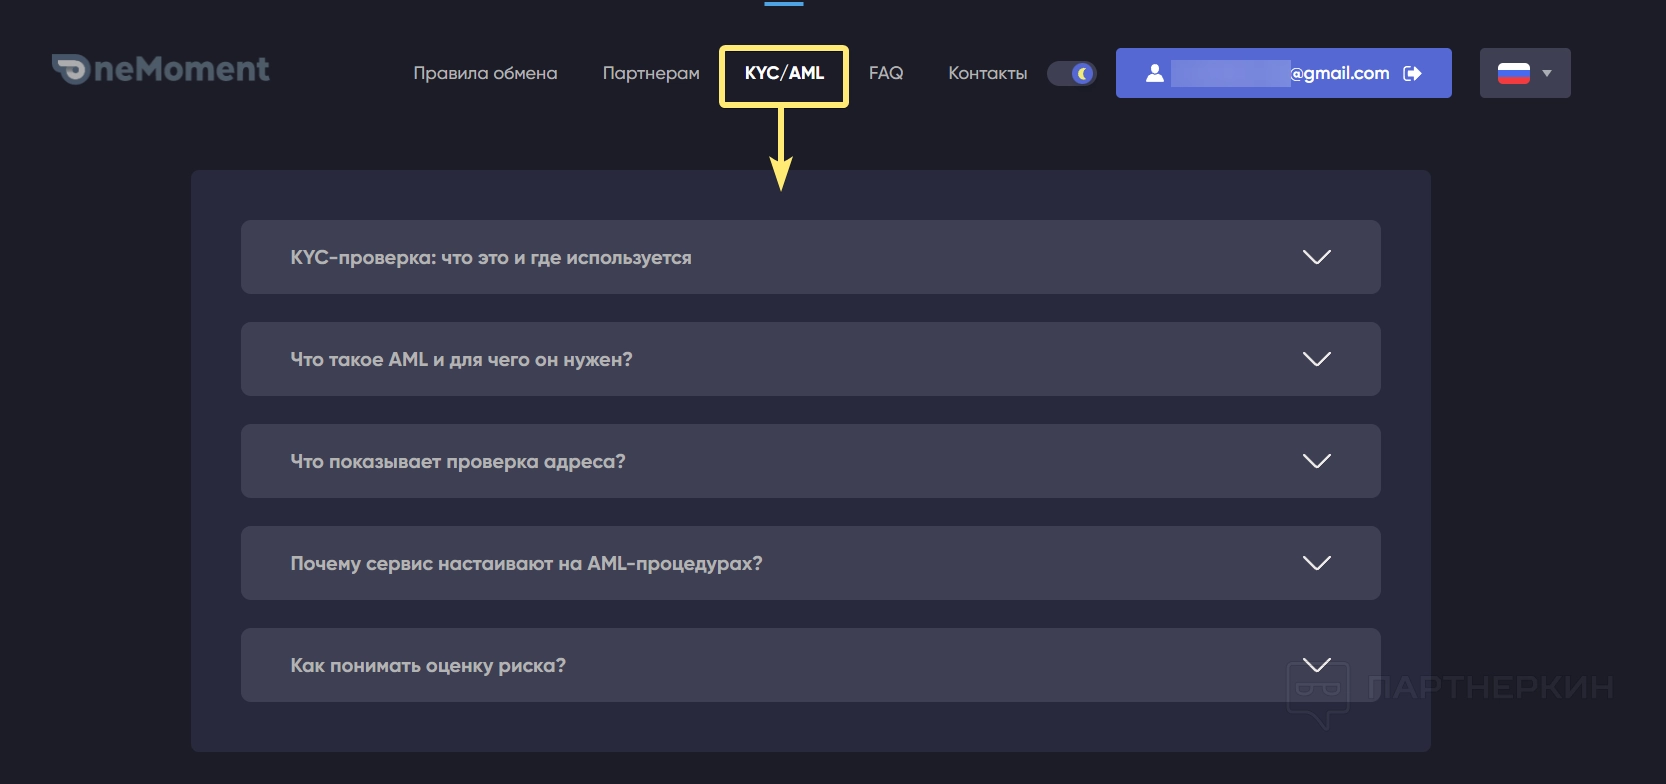The width and height of the screenshot is (1666, 784).
Task: Go to the FAQ page
Action: coord(886,73)
